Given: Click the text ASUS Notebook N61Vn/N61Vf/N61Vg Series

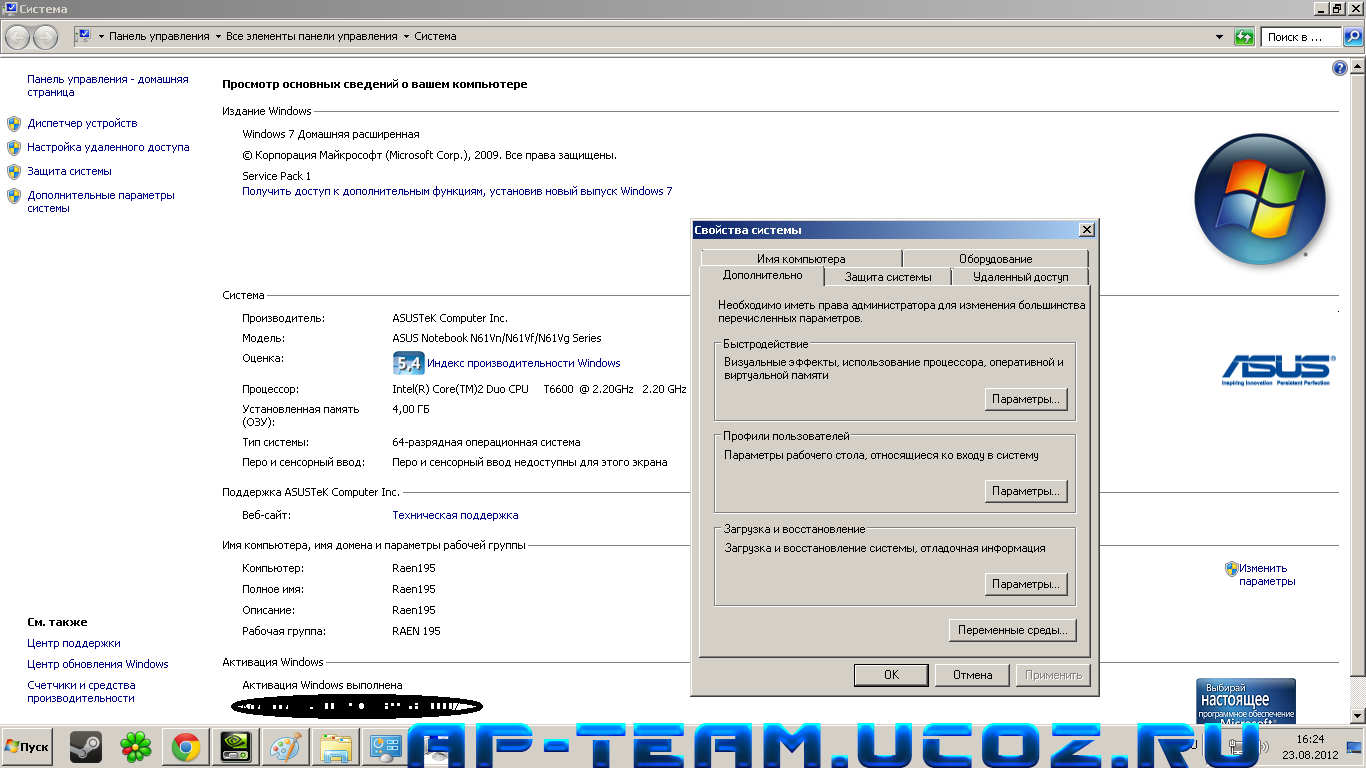Looking at the screenshot, I should pos(497,338).
